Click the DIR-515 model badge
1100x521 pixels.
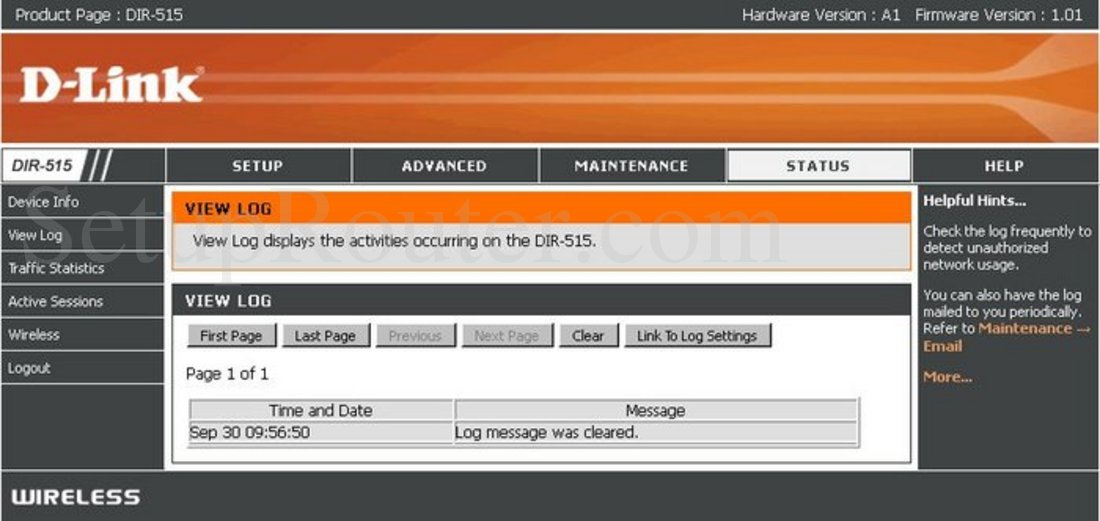click(42, 166)
